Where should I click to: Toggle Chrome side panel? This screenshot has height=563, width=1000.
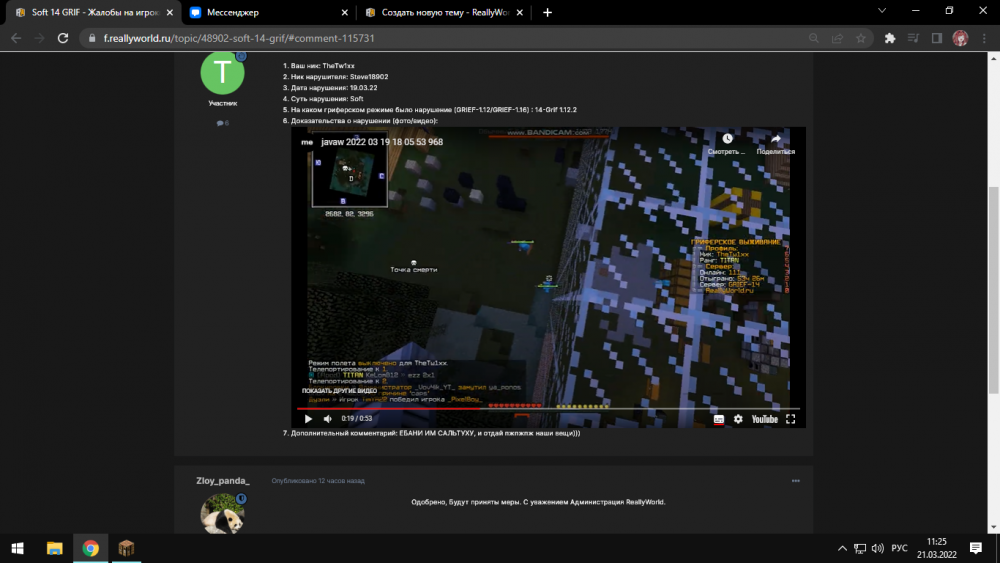(937, 38)
